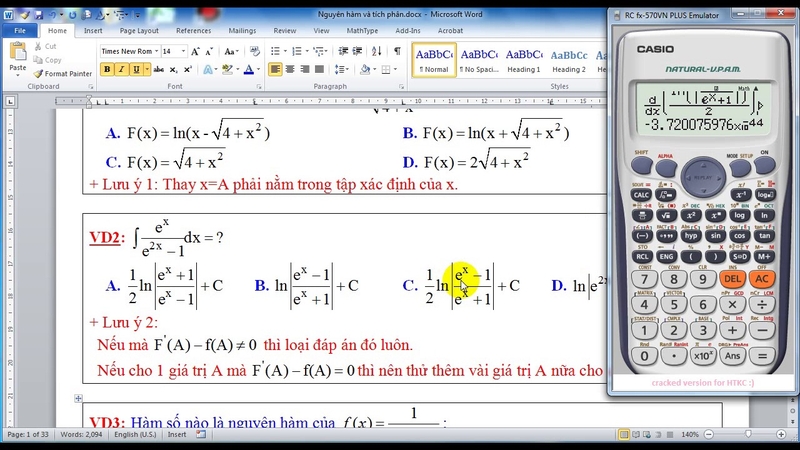Screen dimensions: 800x450
Task: Toggle align text left
Action: tap(275, 69)
